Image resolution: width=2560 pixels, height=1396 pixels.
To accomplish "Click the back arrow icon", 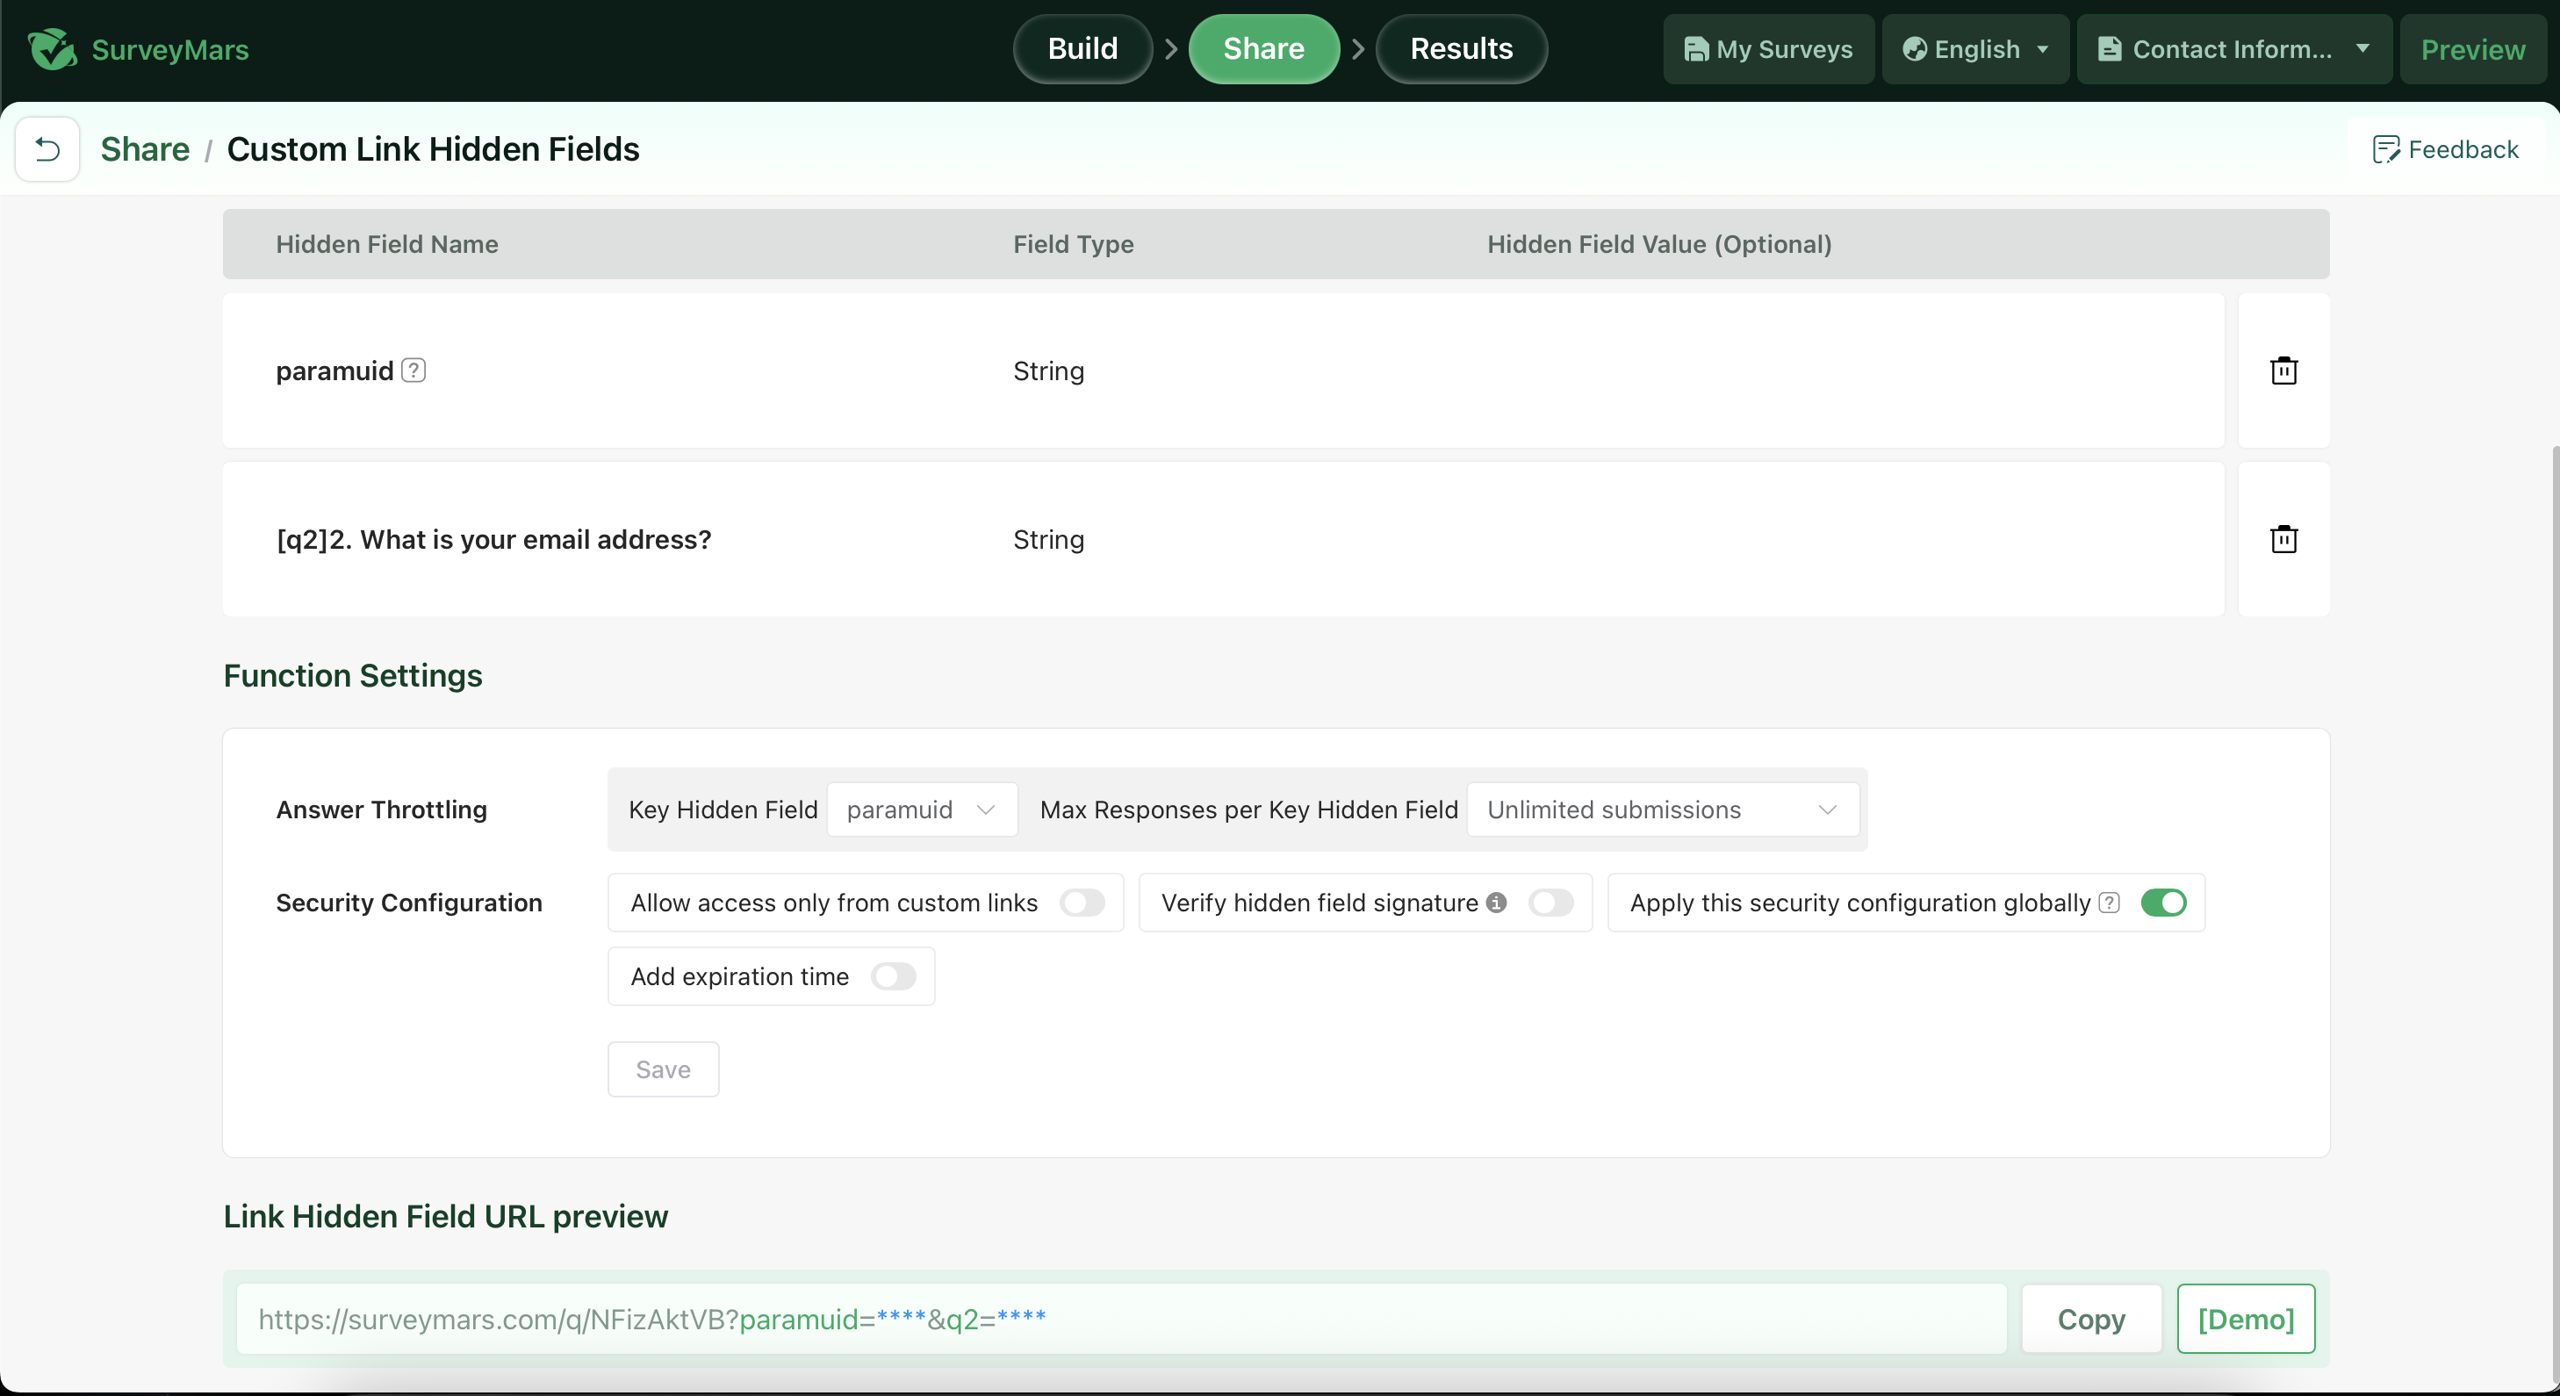I will (x=47, y=149).
